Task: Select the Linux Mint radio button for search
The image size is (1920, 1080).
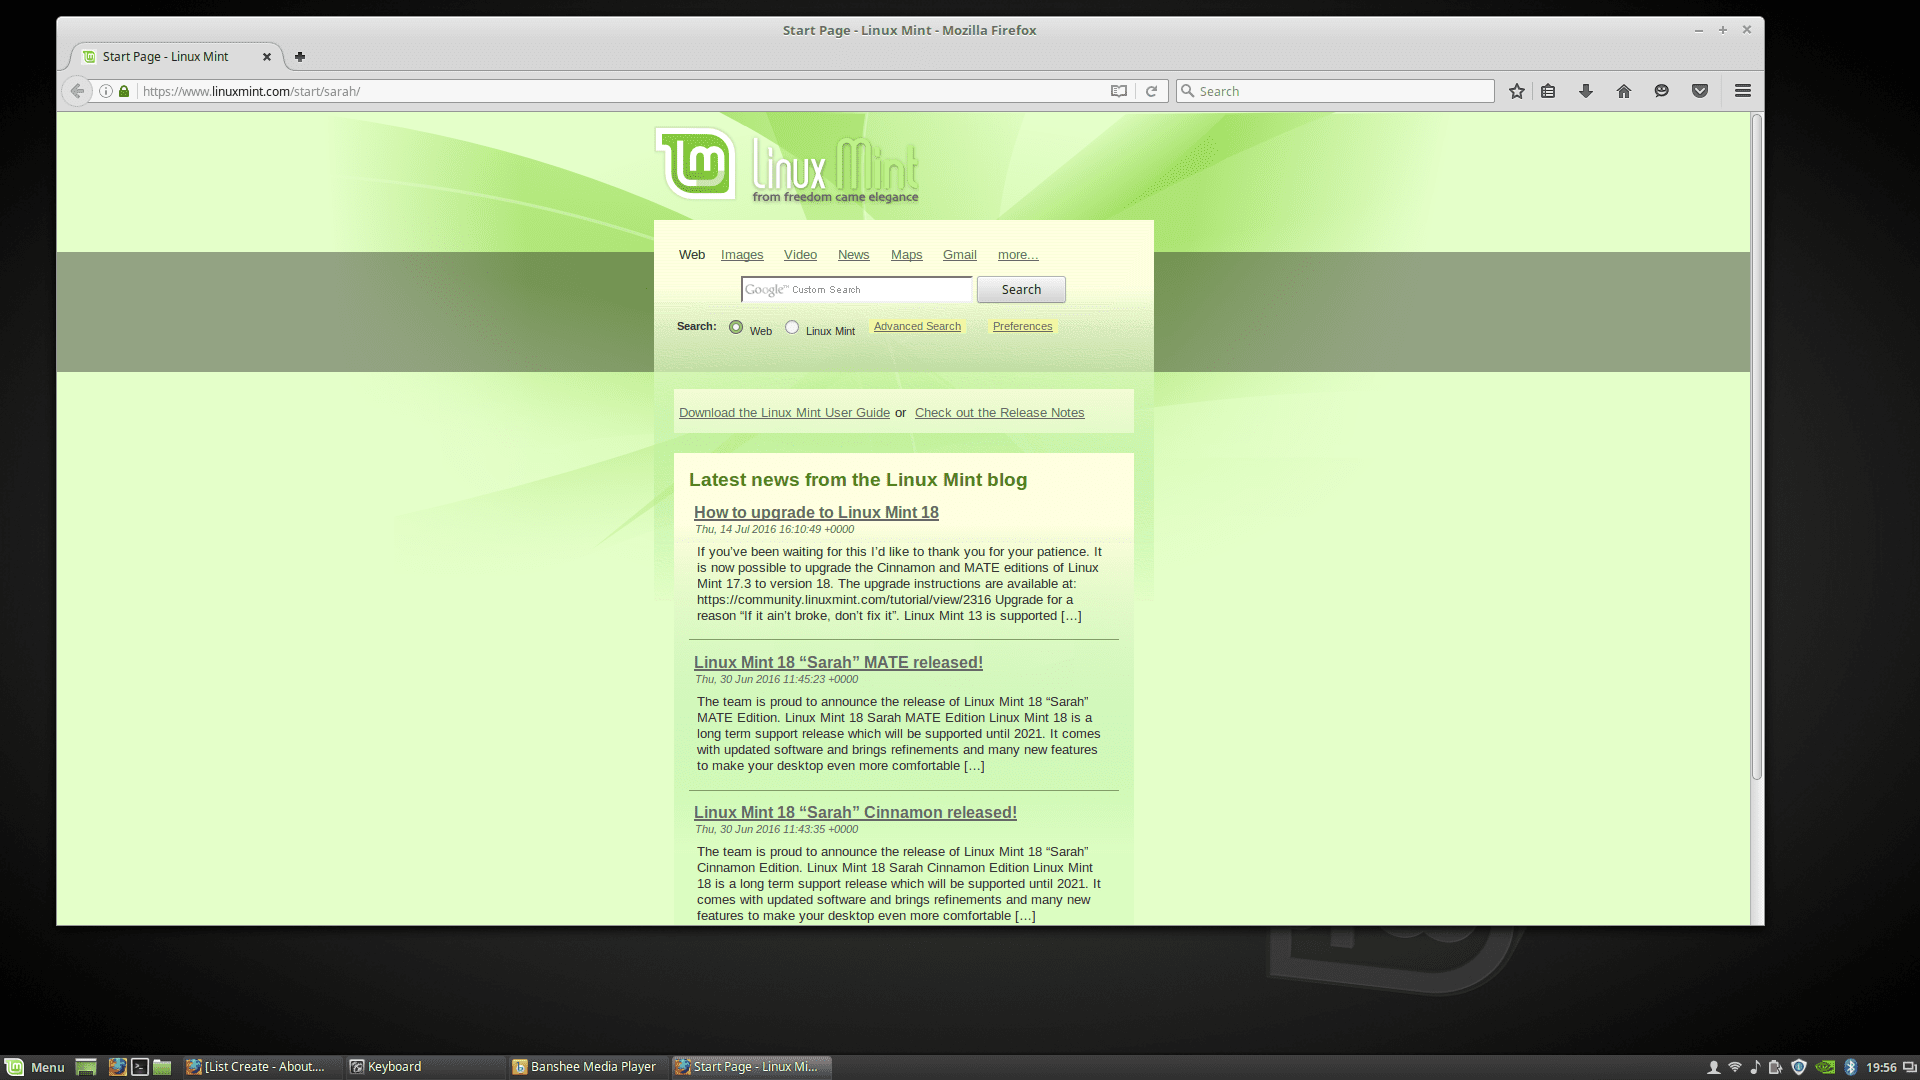Action: [x=793, y=327]
